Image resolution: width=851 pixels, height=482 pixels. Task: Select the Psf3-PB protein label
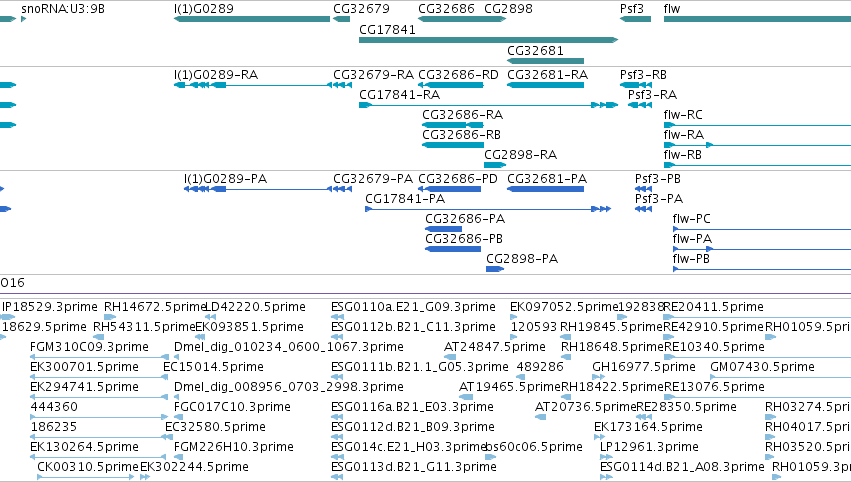(658, 179)
